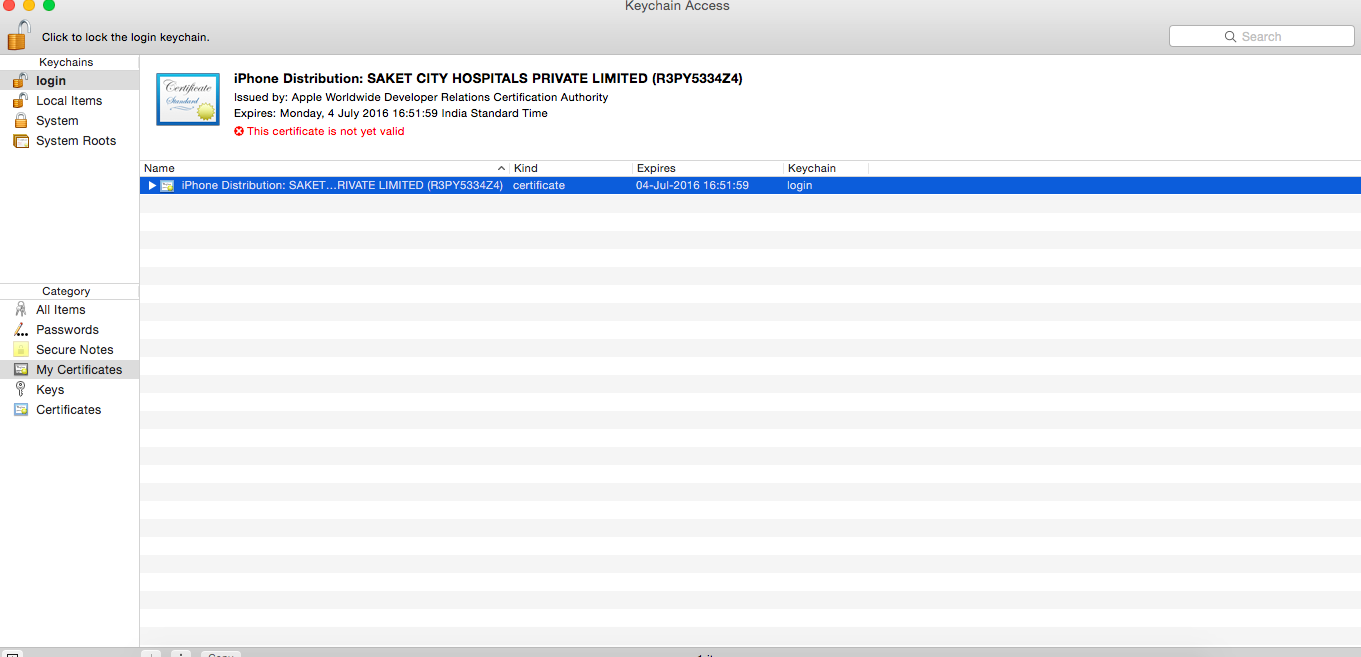The width and height of the screenshot is (1361, 657).
Task: Select the iPhone Distribution: SAKET...RIVATE LIMITED row name
Action: [342, 185]
